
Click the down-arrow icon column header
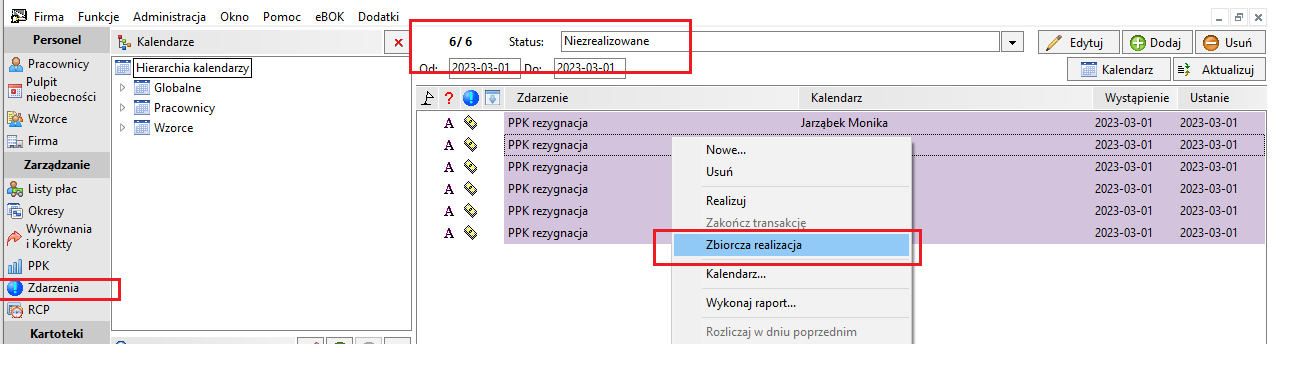tap(492, 98)
